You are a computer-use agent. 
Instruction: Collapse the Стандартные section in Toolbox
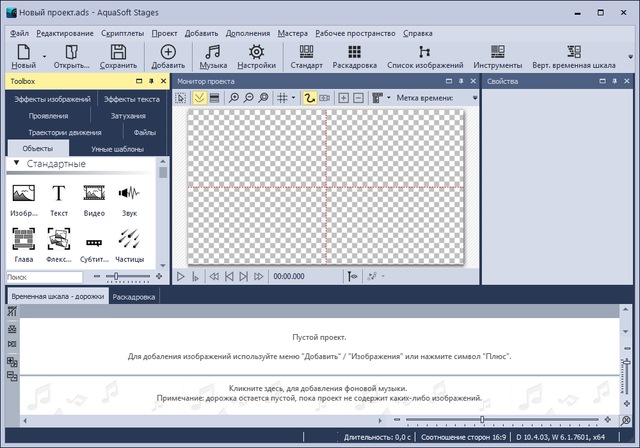tap(17, 164)
